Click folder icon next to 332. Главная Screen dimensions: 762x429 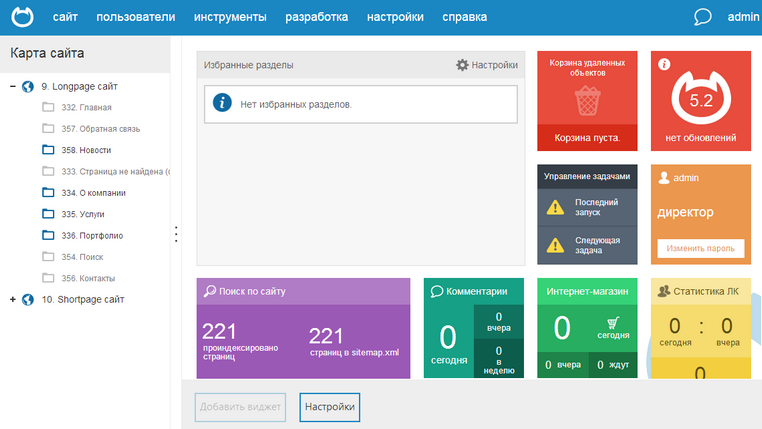pyautogui.click(x=48, y=107)
